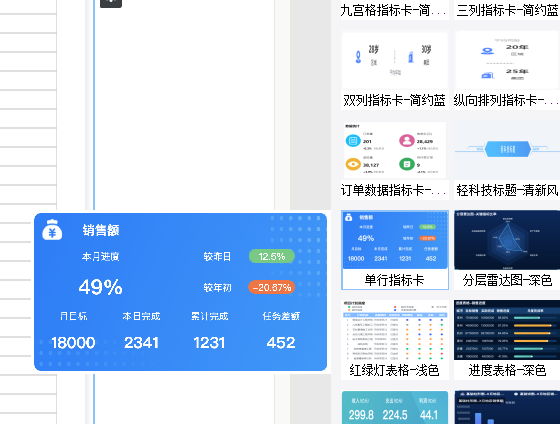
Task: Click the 49% progress value
Action: click(100, 287)
